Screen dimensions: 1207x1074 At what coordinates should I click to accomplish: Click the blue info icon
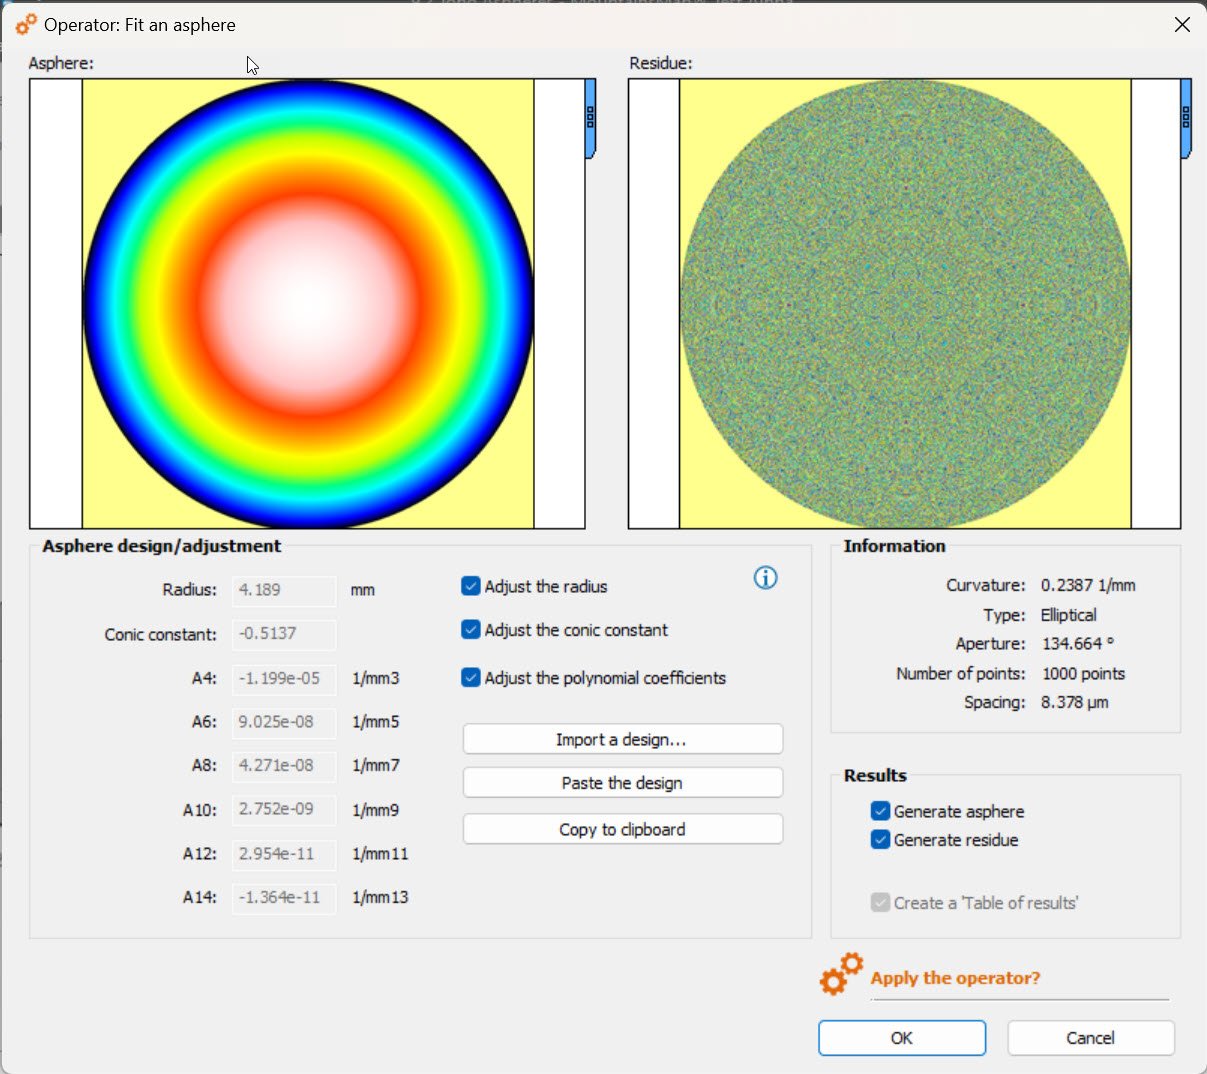pos(765,578)
